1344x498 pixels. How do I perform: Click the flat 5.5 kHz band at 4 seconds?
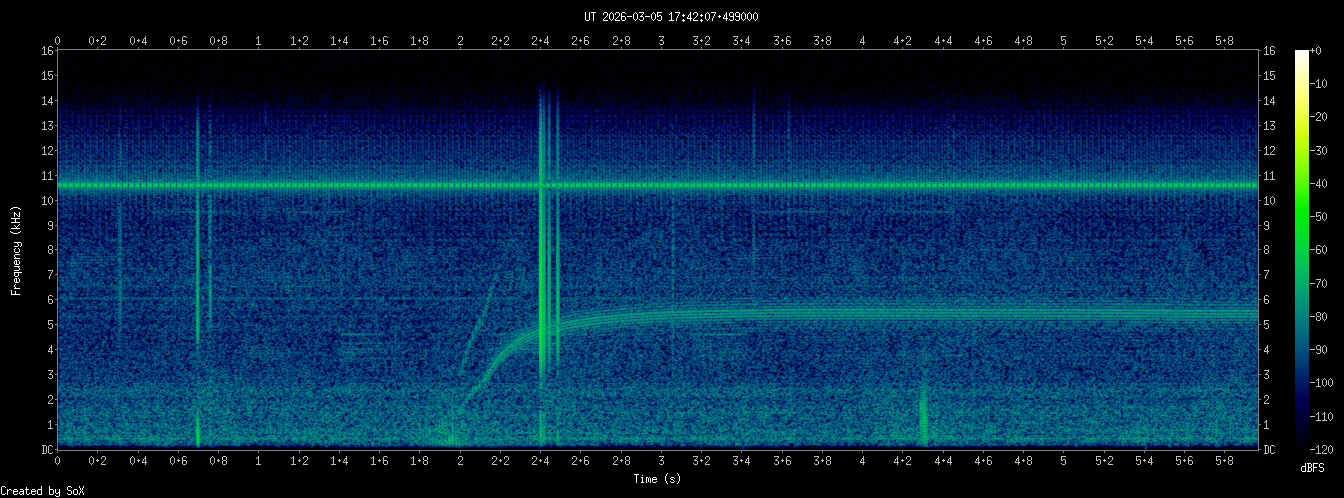click(863, 312)
